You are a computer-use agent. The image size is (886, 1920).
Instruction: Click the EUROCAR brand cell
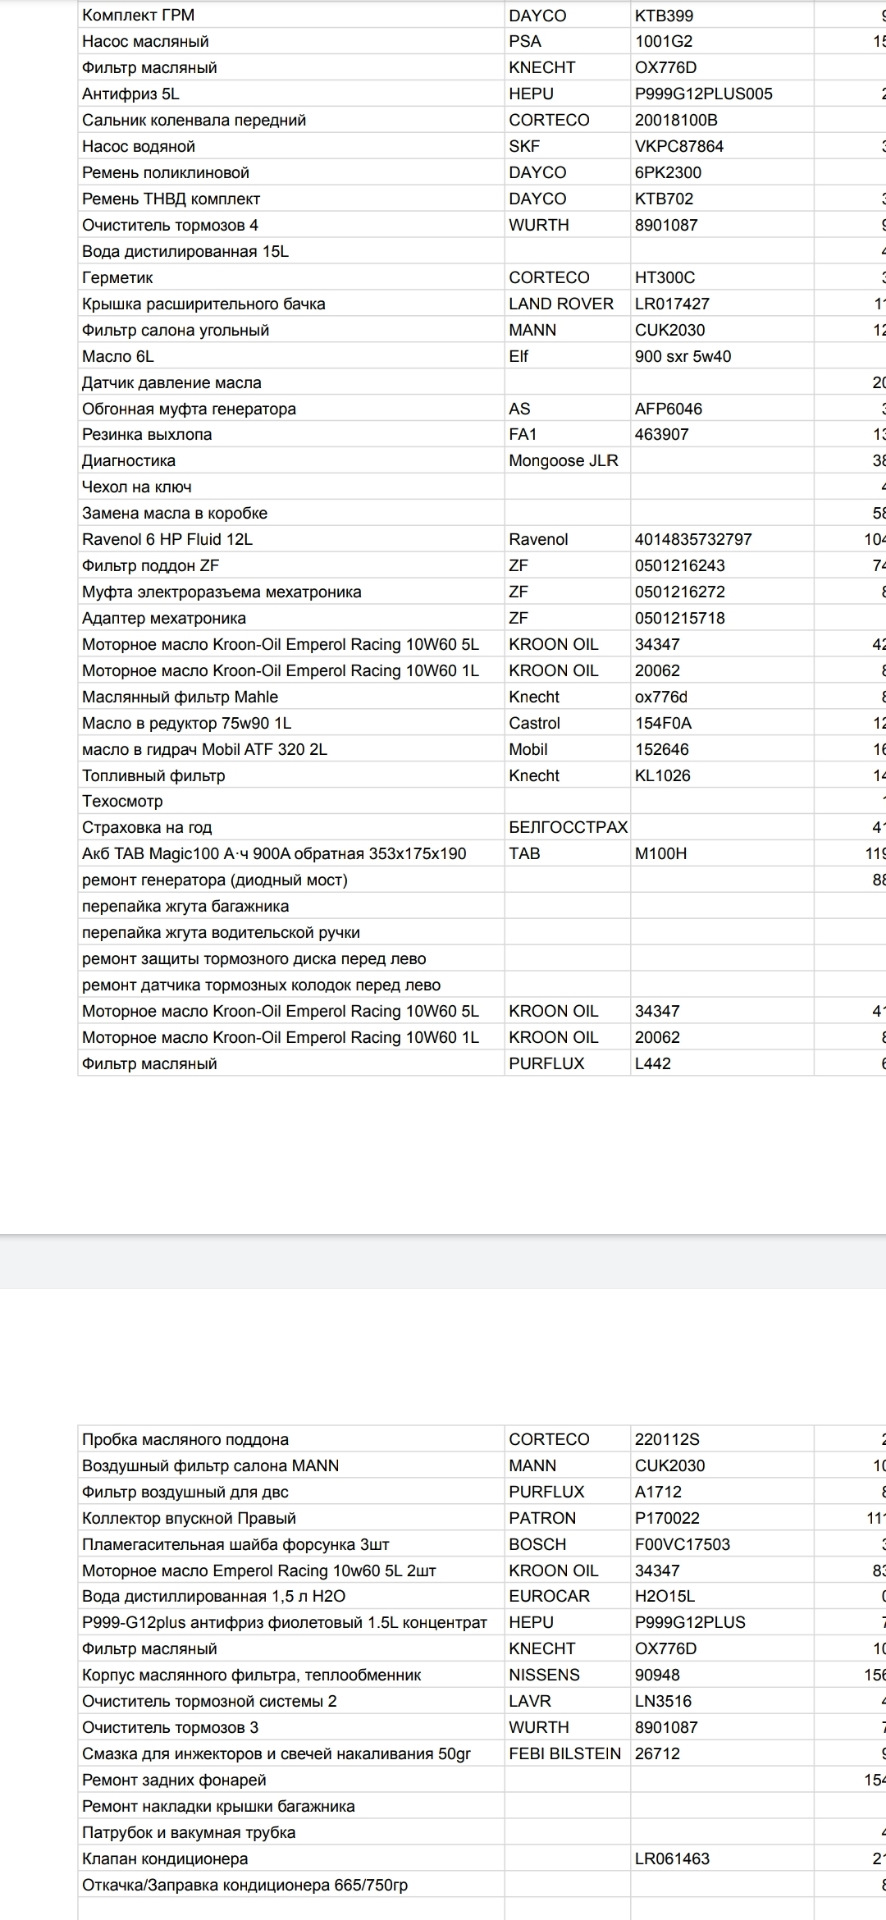567,1596
